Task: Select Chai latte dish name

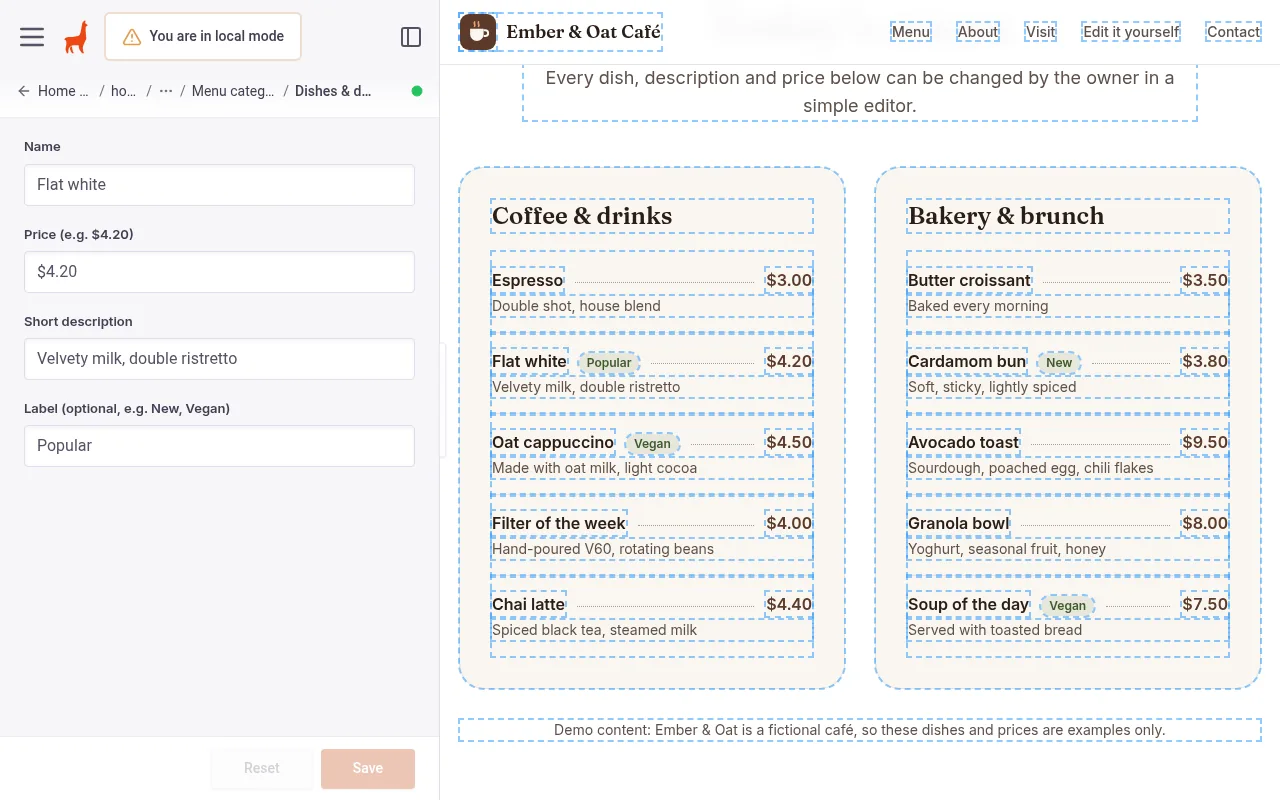Action: pos(529,604)
